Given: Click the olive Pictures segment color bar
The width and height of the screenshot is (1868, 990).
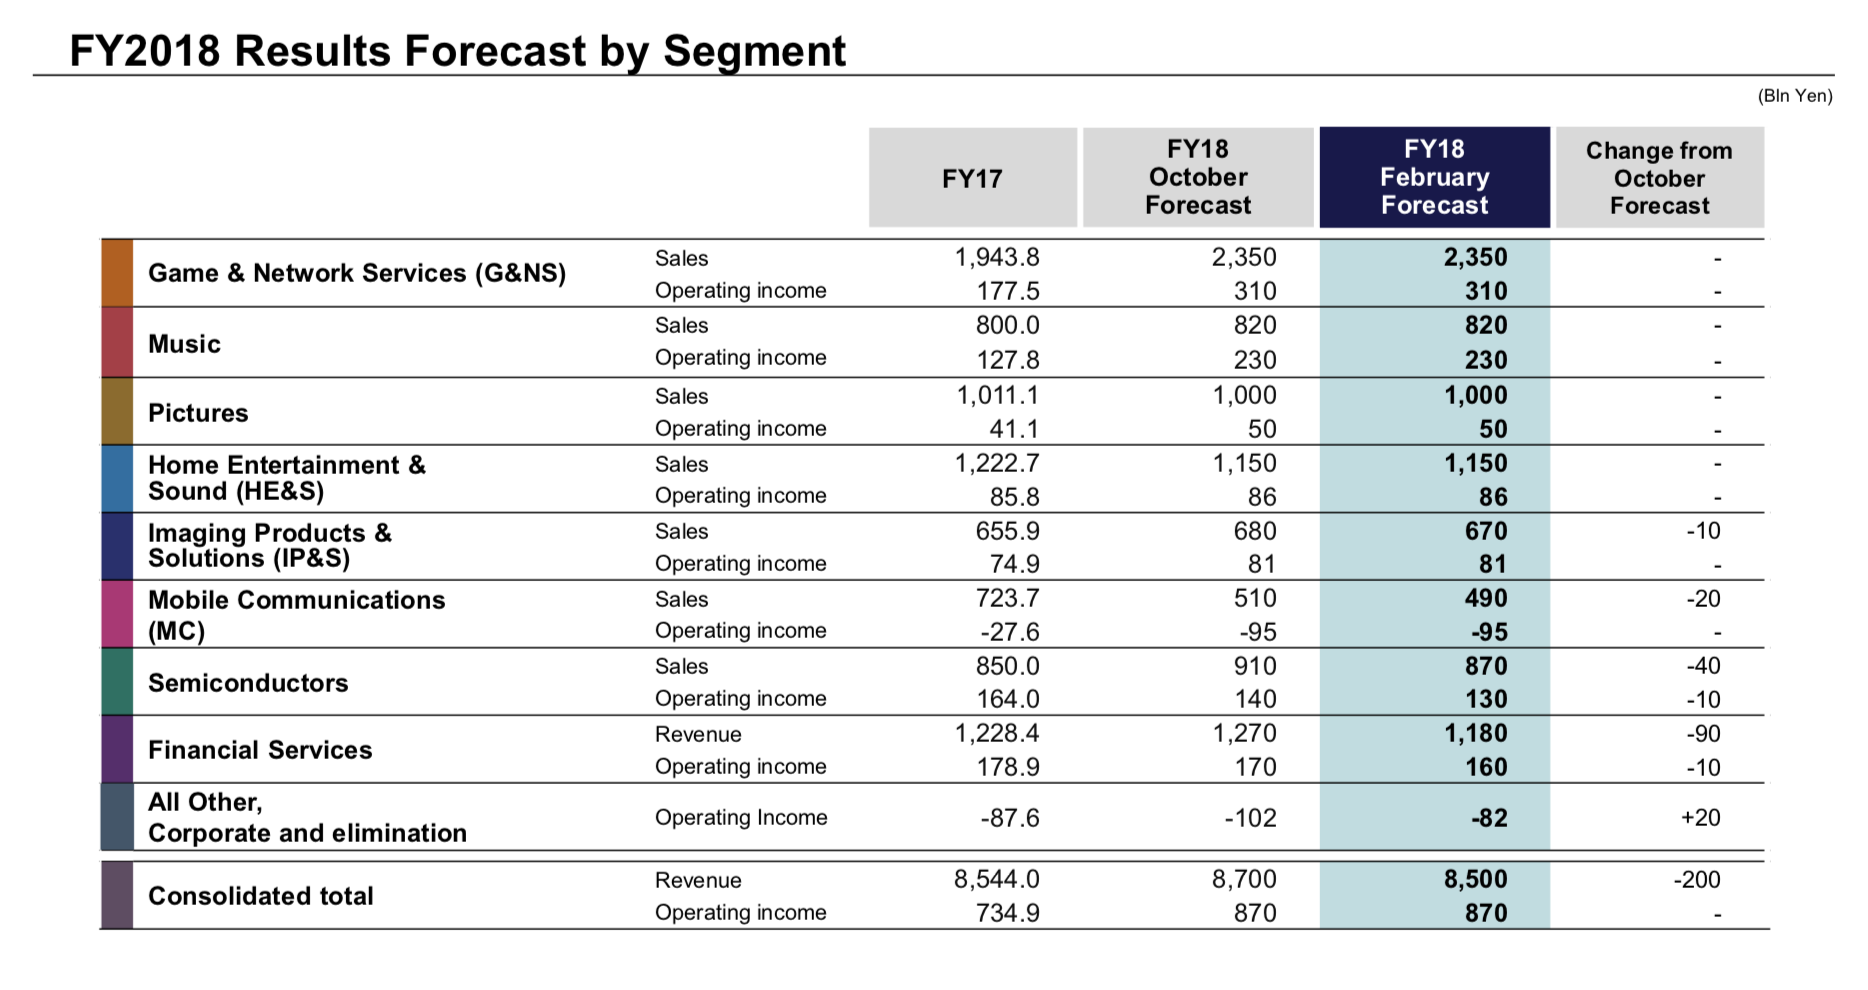Looking at the screenshot, I should click(x=117, y=411).
